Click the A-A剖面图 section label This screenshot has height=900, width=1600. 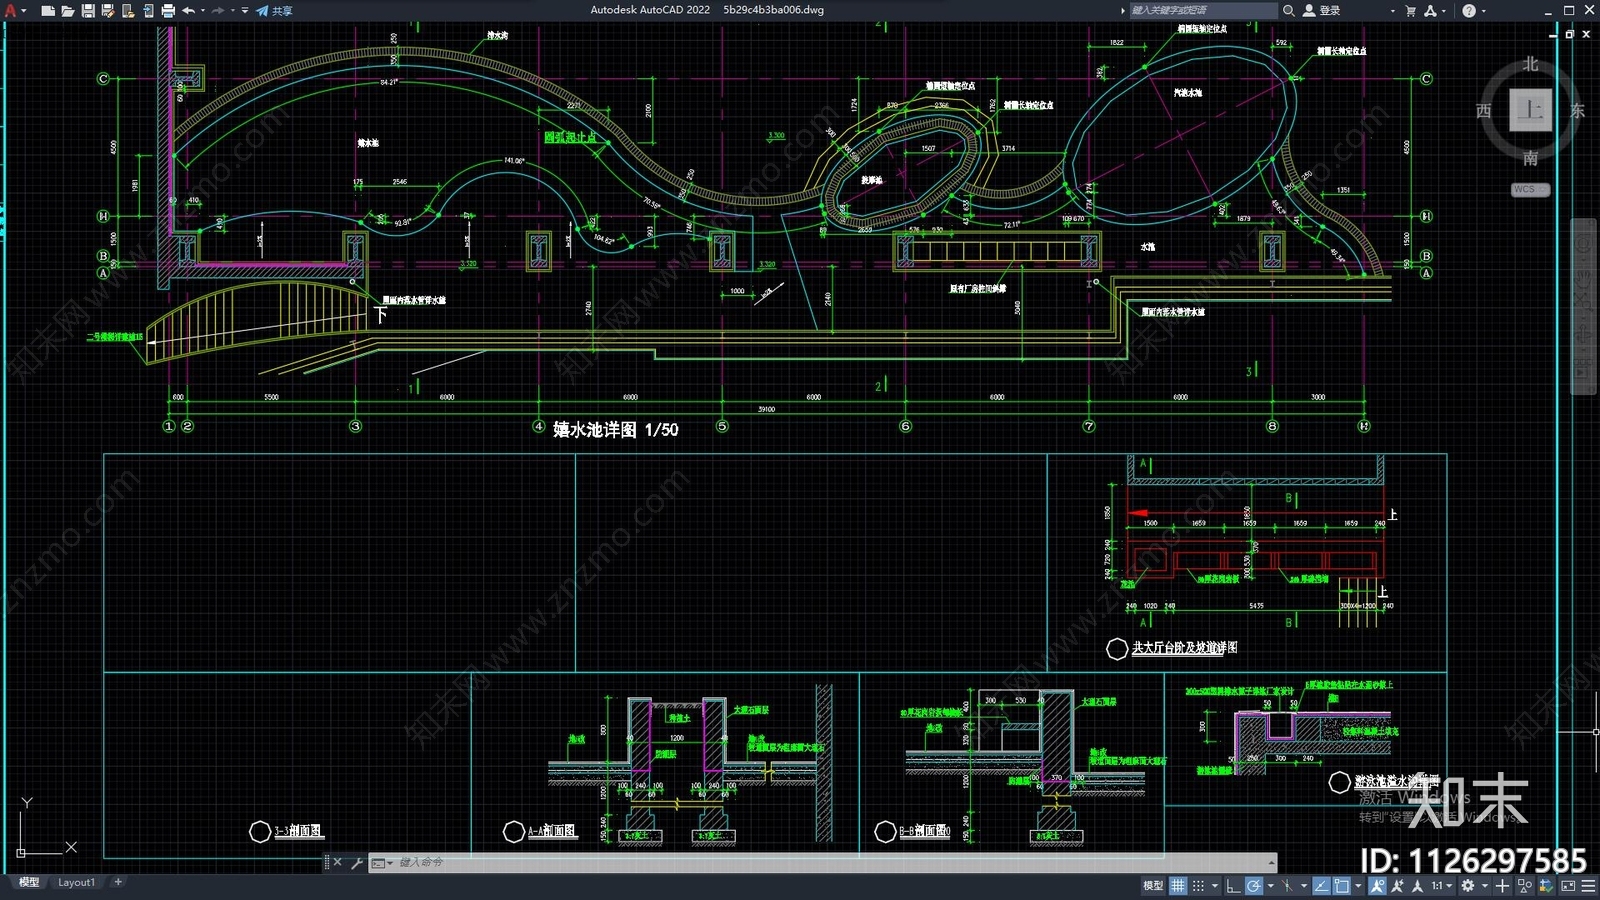coord(551,831)
